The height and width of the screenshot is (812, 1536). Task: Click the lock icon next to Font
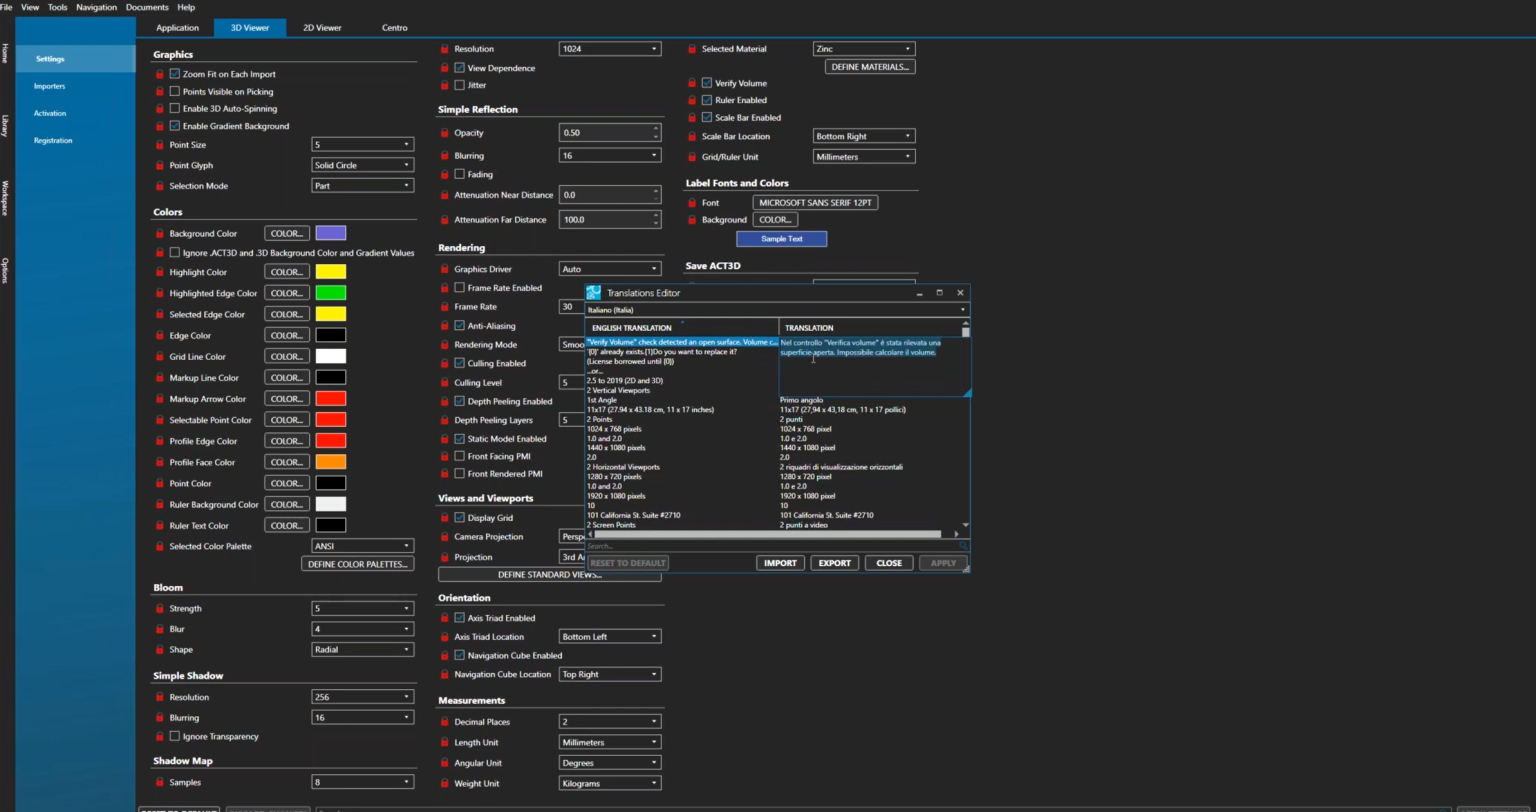click(692, 203)
